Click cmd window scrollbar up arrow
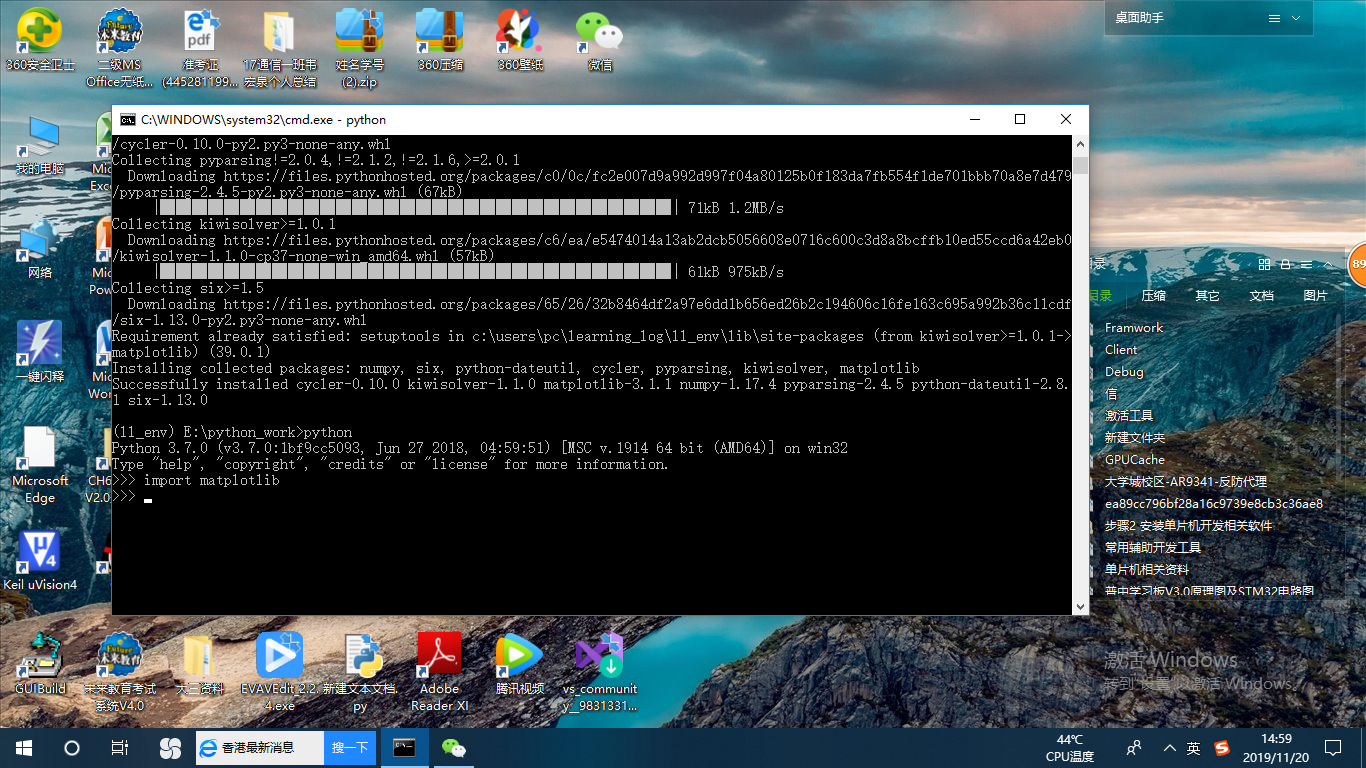This screenshot has height=768, width=1366. [x=1080, y=145]
